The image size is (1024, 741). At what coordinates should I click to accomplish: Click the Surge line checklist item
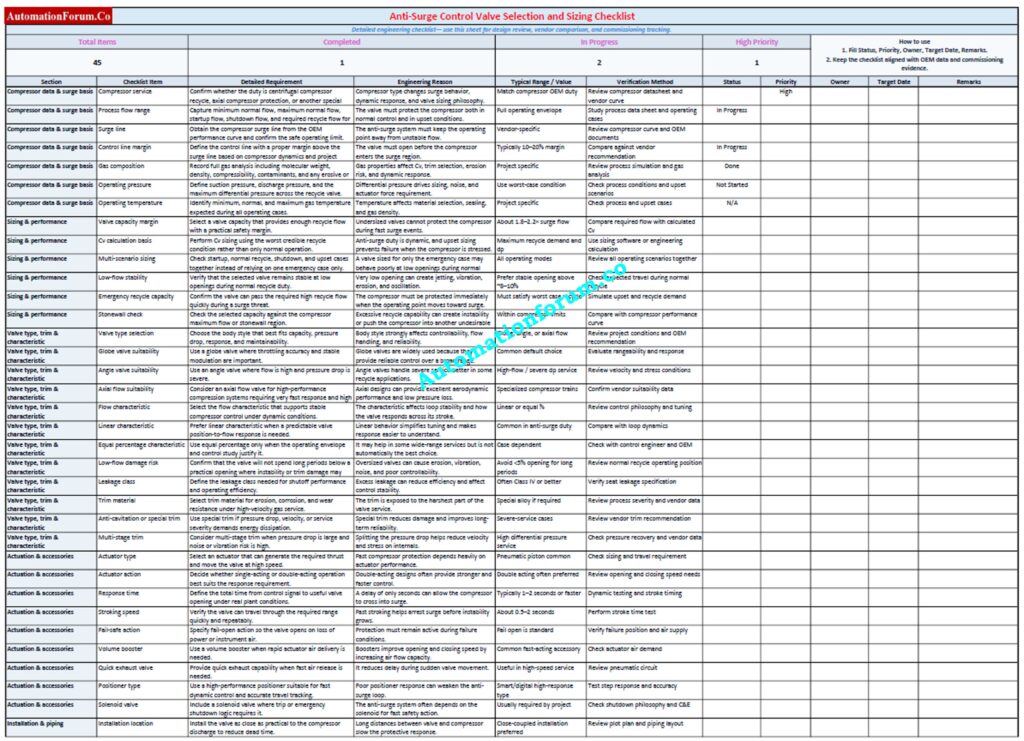click(142, 133)
